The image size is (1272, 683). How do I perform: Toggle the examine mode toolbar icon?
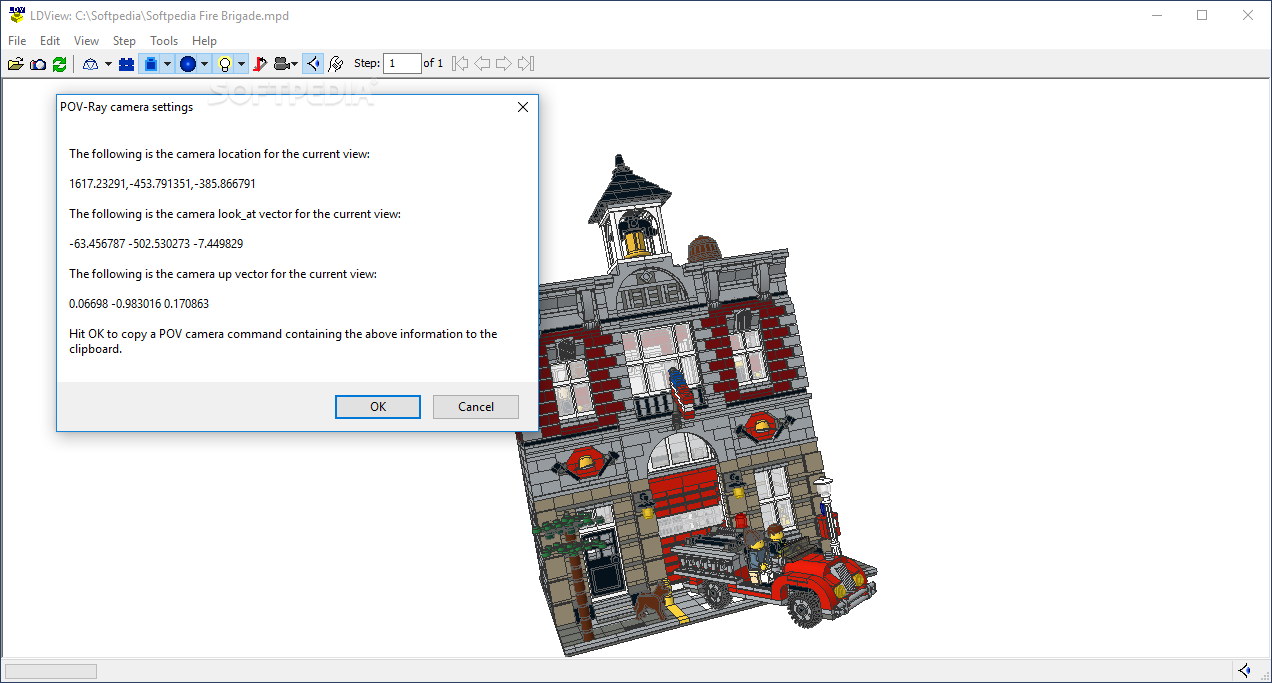(313, 64)
